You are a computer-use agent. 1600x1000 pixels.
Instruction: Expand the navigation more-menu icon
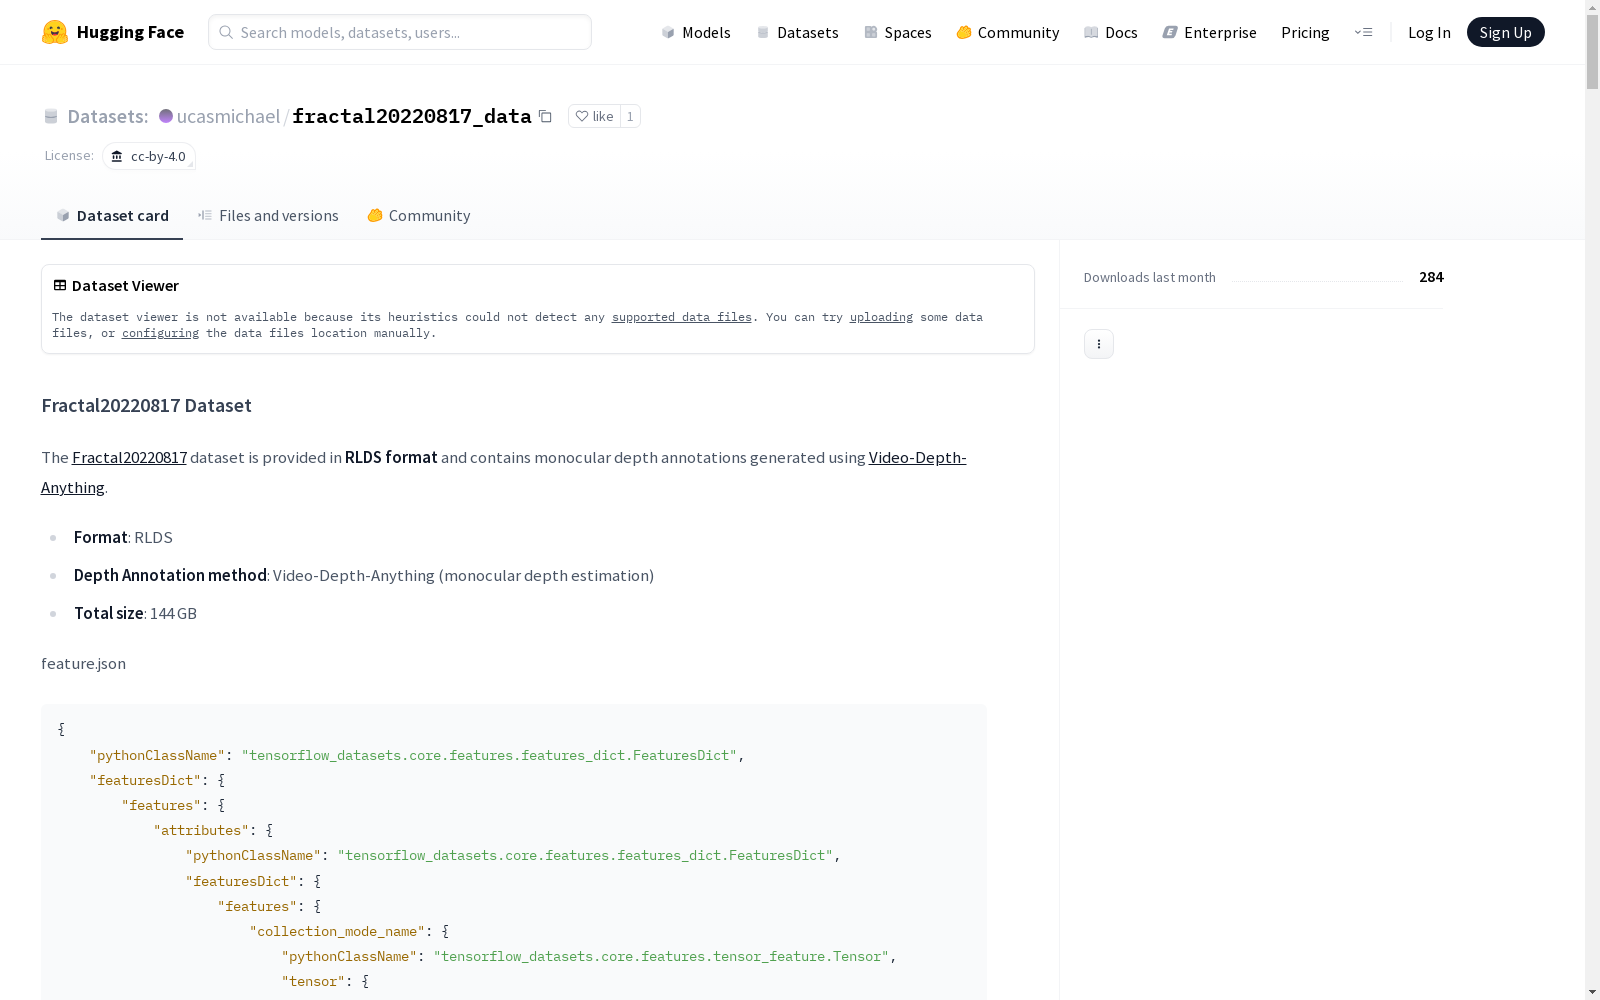pos(1363,32)
